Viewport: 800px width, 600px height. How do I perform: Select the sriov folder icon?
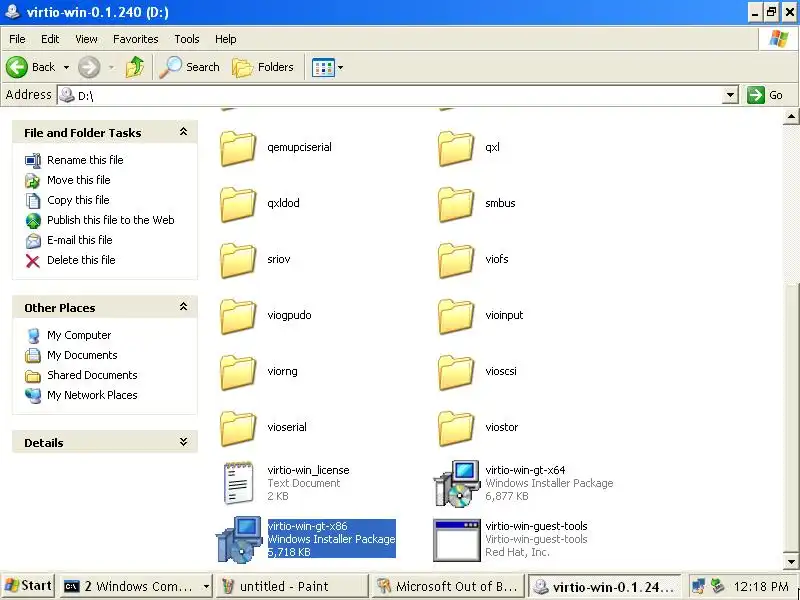point(238,260)
